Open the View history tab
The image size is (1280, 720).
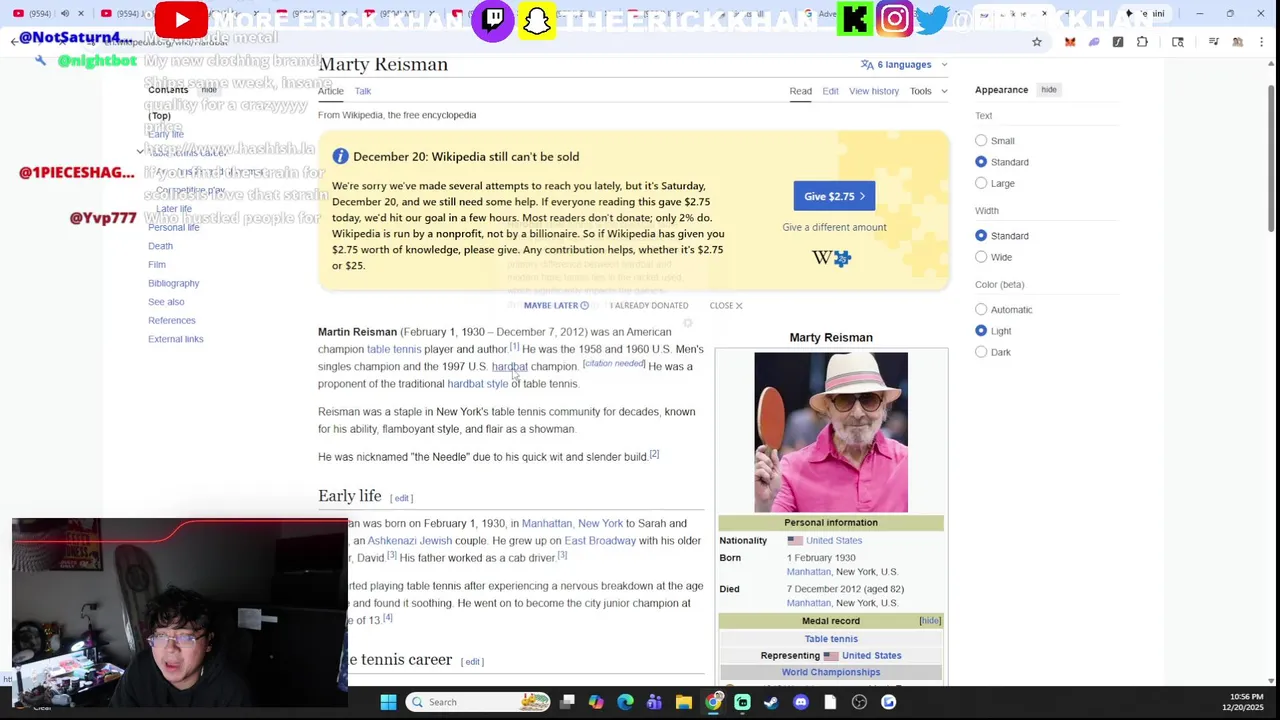click(874, 91)
